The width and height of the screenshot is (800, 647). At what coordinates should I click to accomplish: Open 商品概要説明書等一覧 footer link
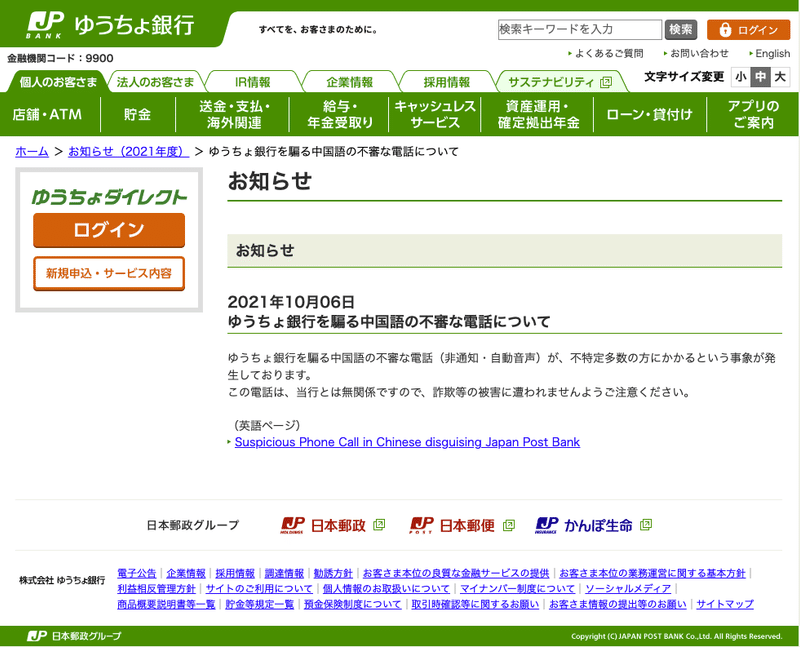(x=166, y=604)
